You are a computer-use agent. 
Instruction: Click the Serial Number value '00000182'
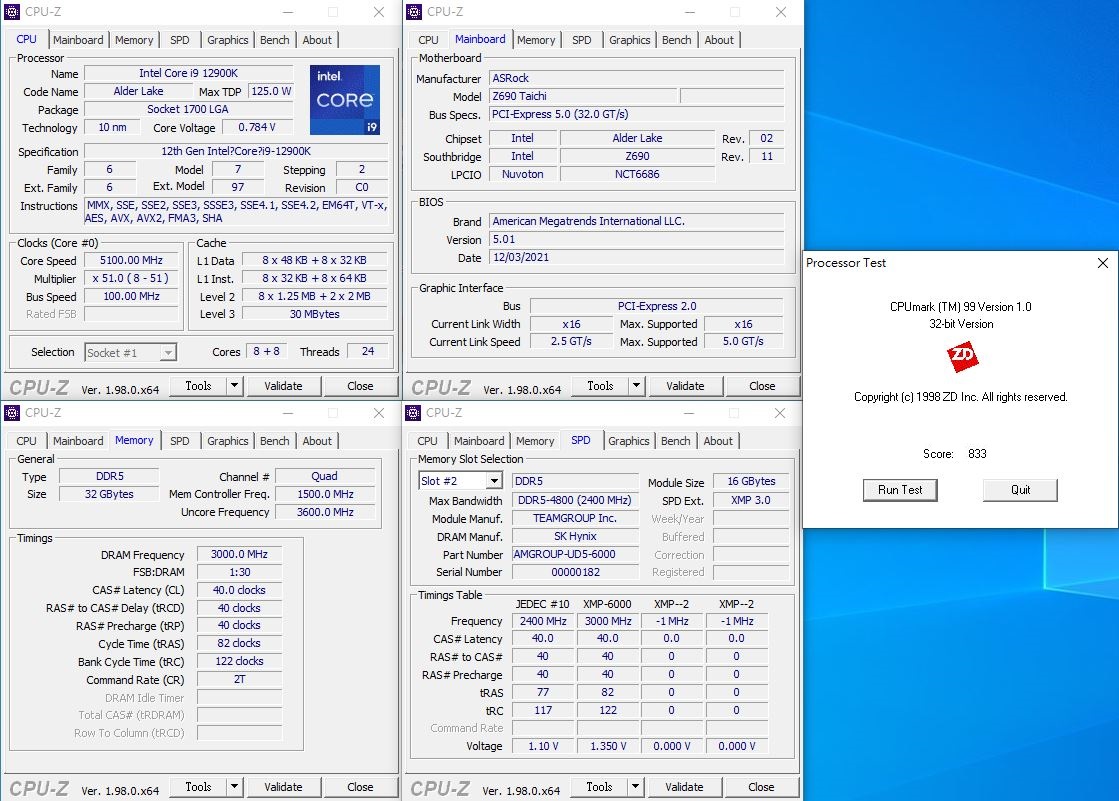(x=575, y=572)
